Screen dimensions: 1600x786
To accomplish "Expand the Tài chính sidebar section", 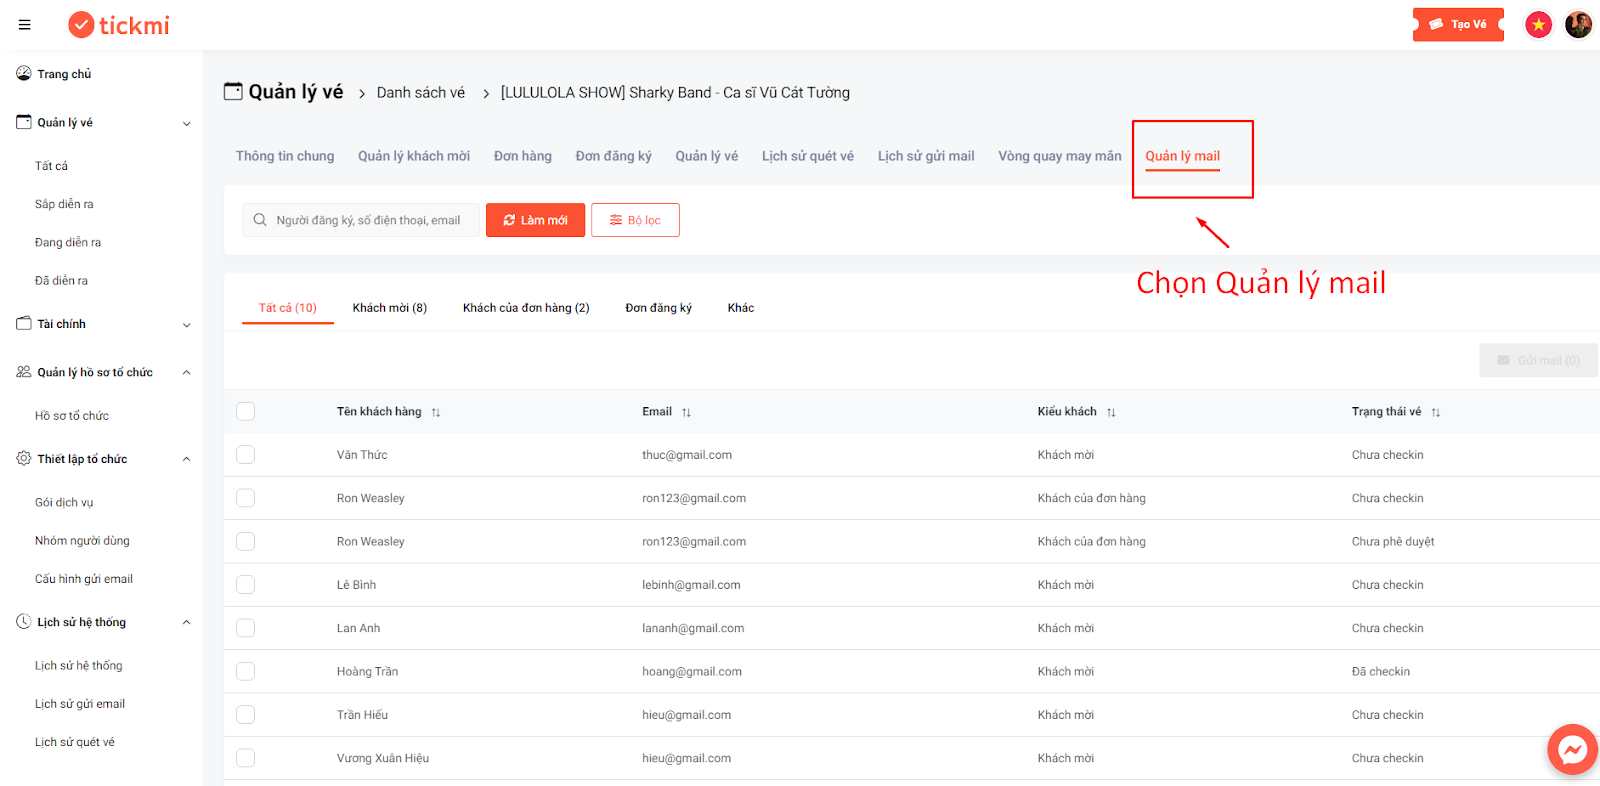I will point(186,324).
